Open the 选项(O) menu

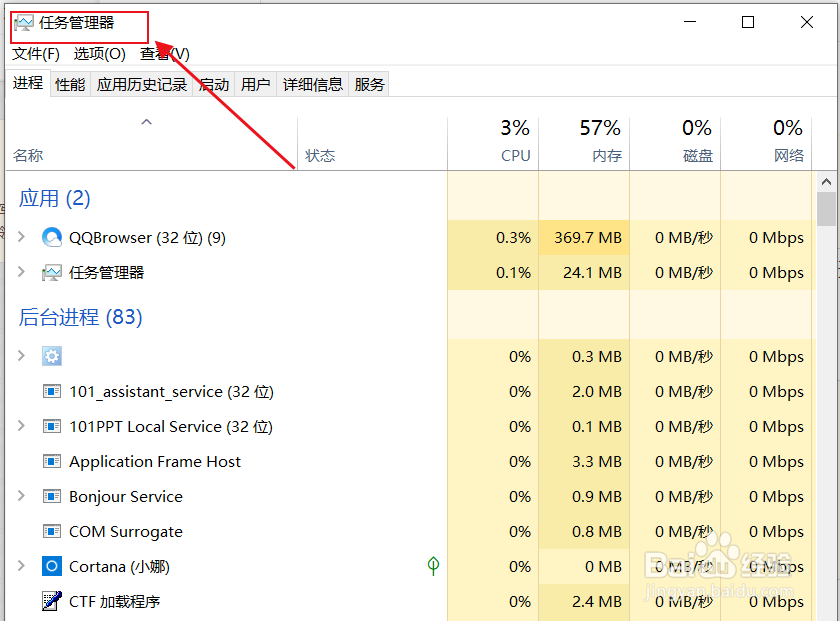pyautogui.click(x=100, y=54)
